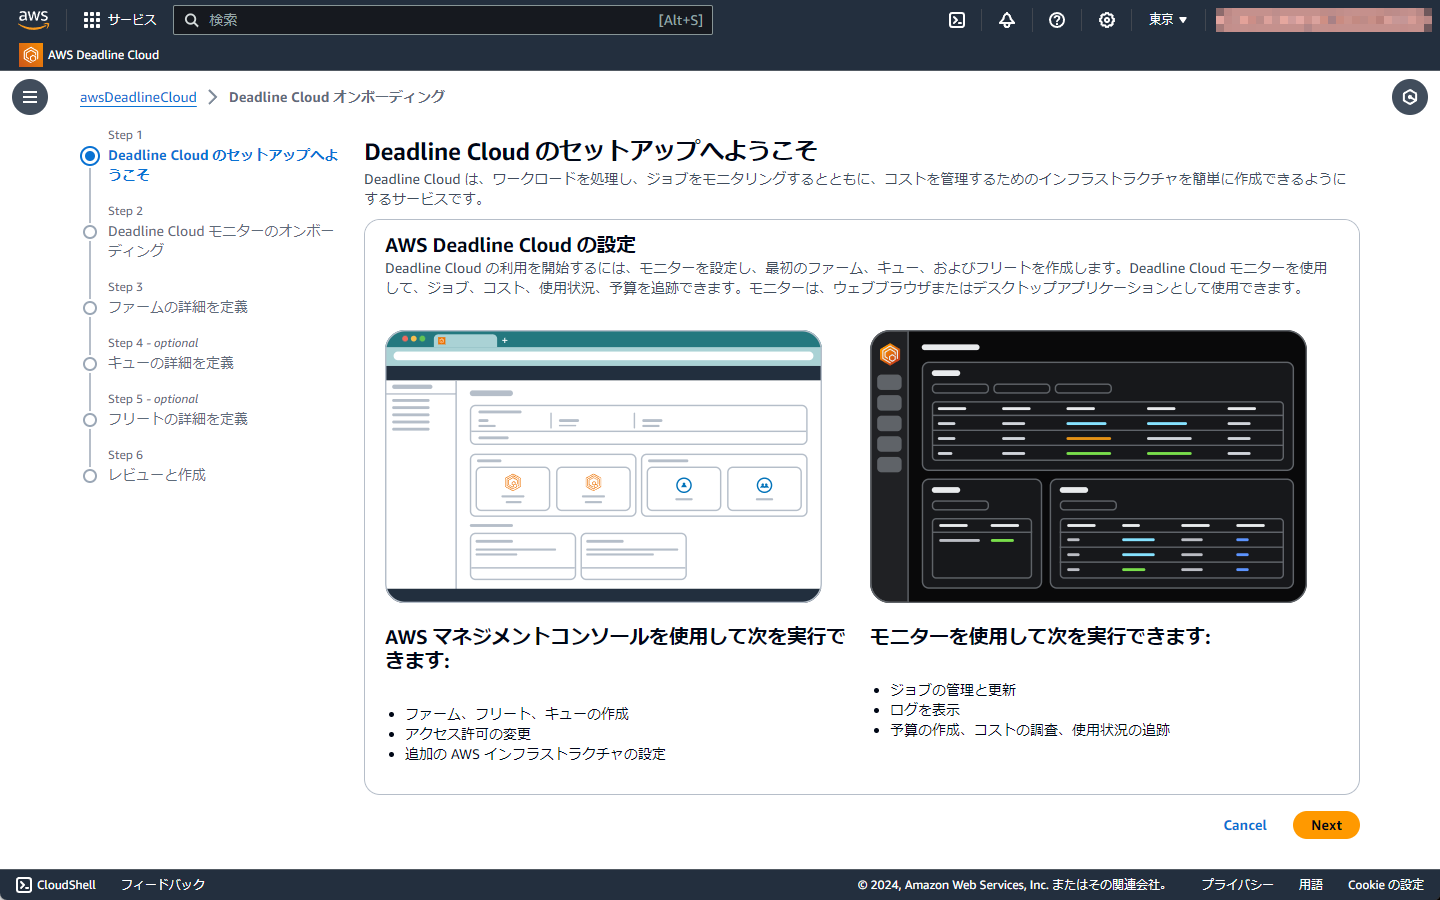Click the circular Deadline Cloud hexagon icon
This screenshot has height=900, width=1440.
[1410, 97]
